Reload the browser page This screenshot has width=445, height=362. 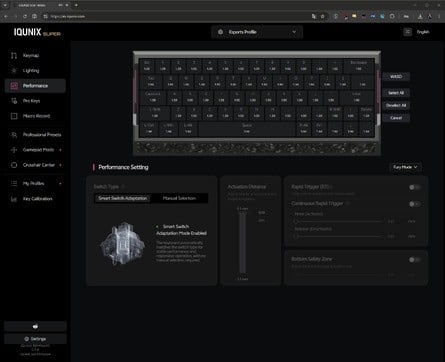[25, 16]
